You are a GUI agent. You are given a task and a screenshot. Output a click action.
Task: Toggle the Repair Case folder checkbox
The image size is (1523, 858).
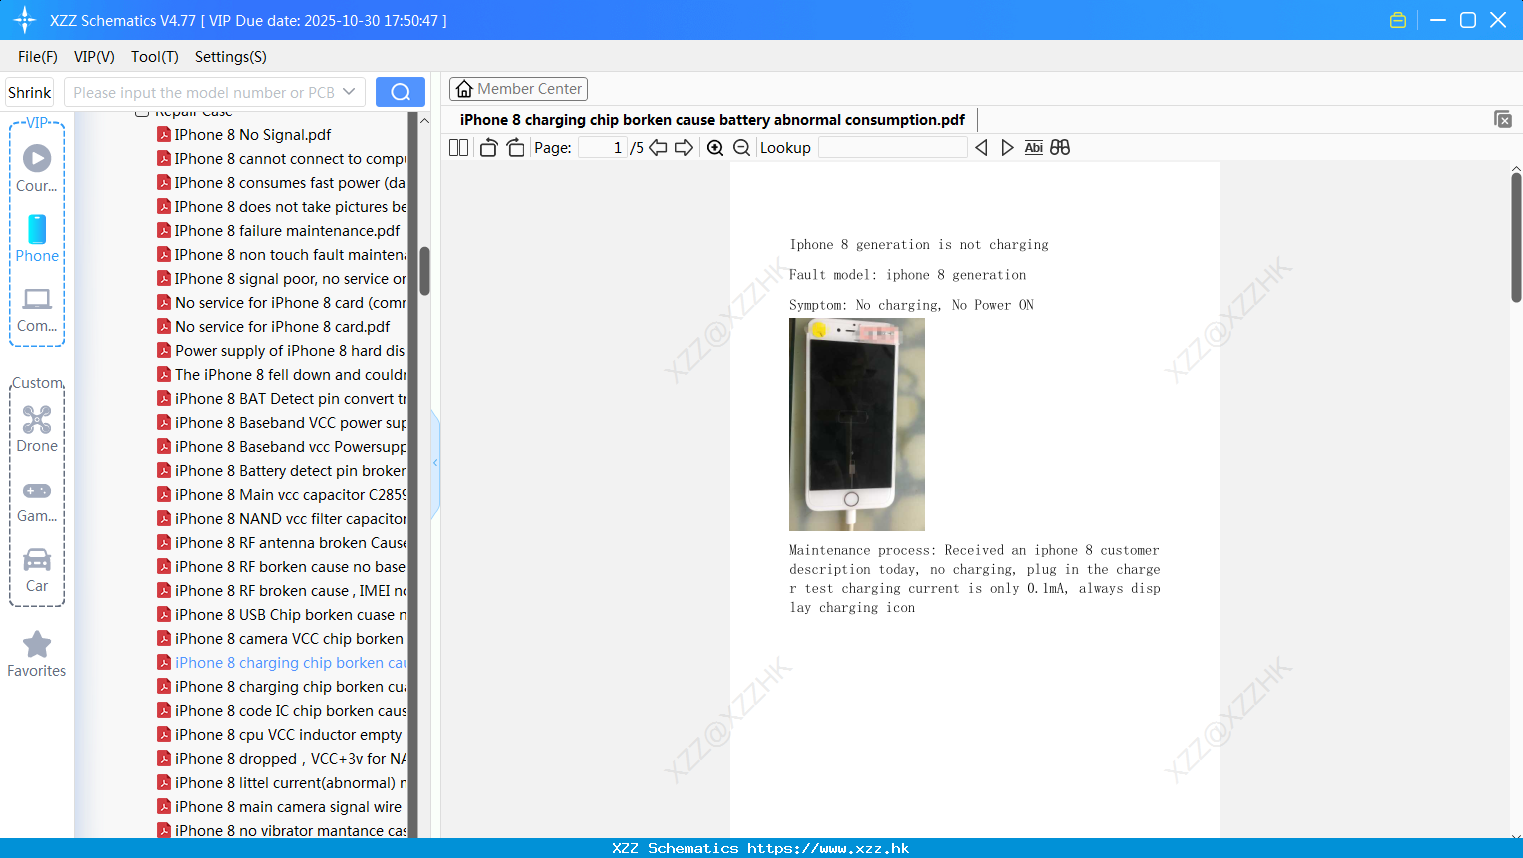142,113
